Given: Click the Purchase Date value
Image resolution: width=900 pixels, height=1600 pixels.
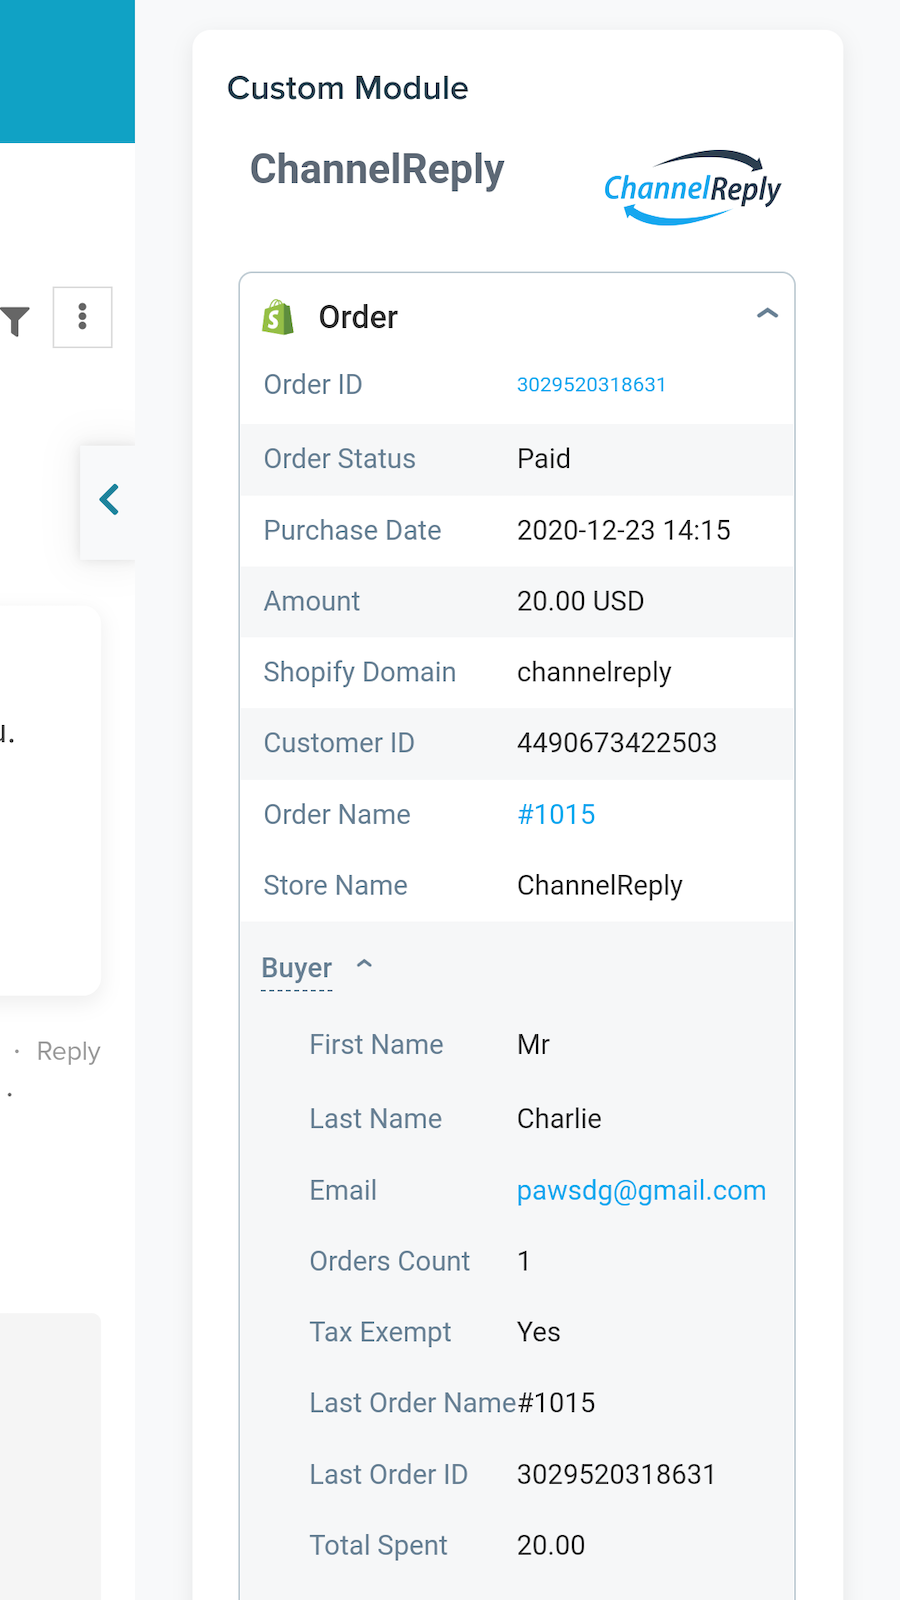Looking at the screenshot, I should (x=623, y=530).
